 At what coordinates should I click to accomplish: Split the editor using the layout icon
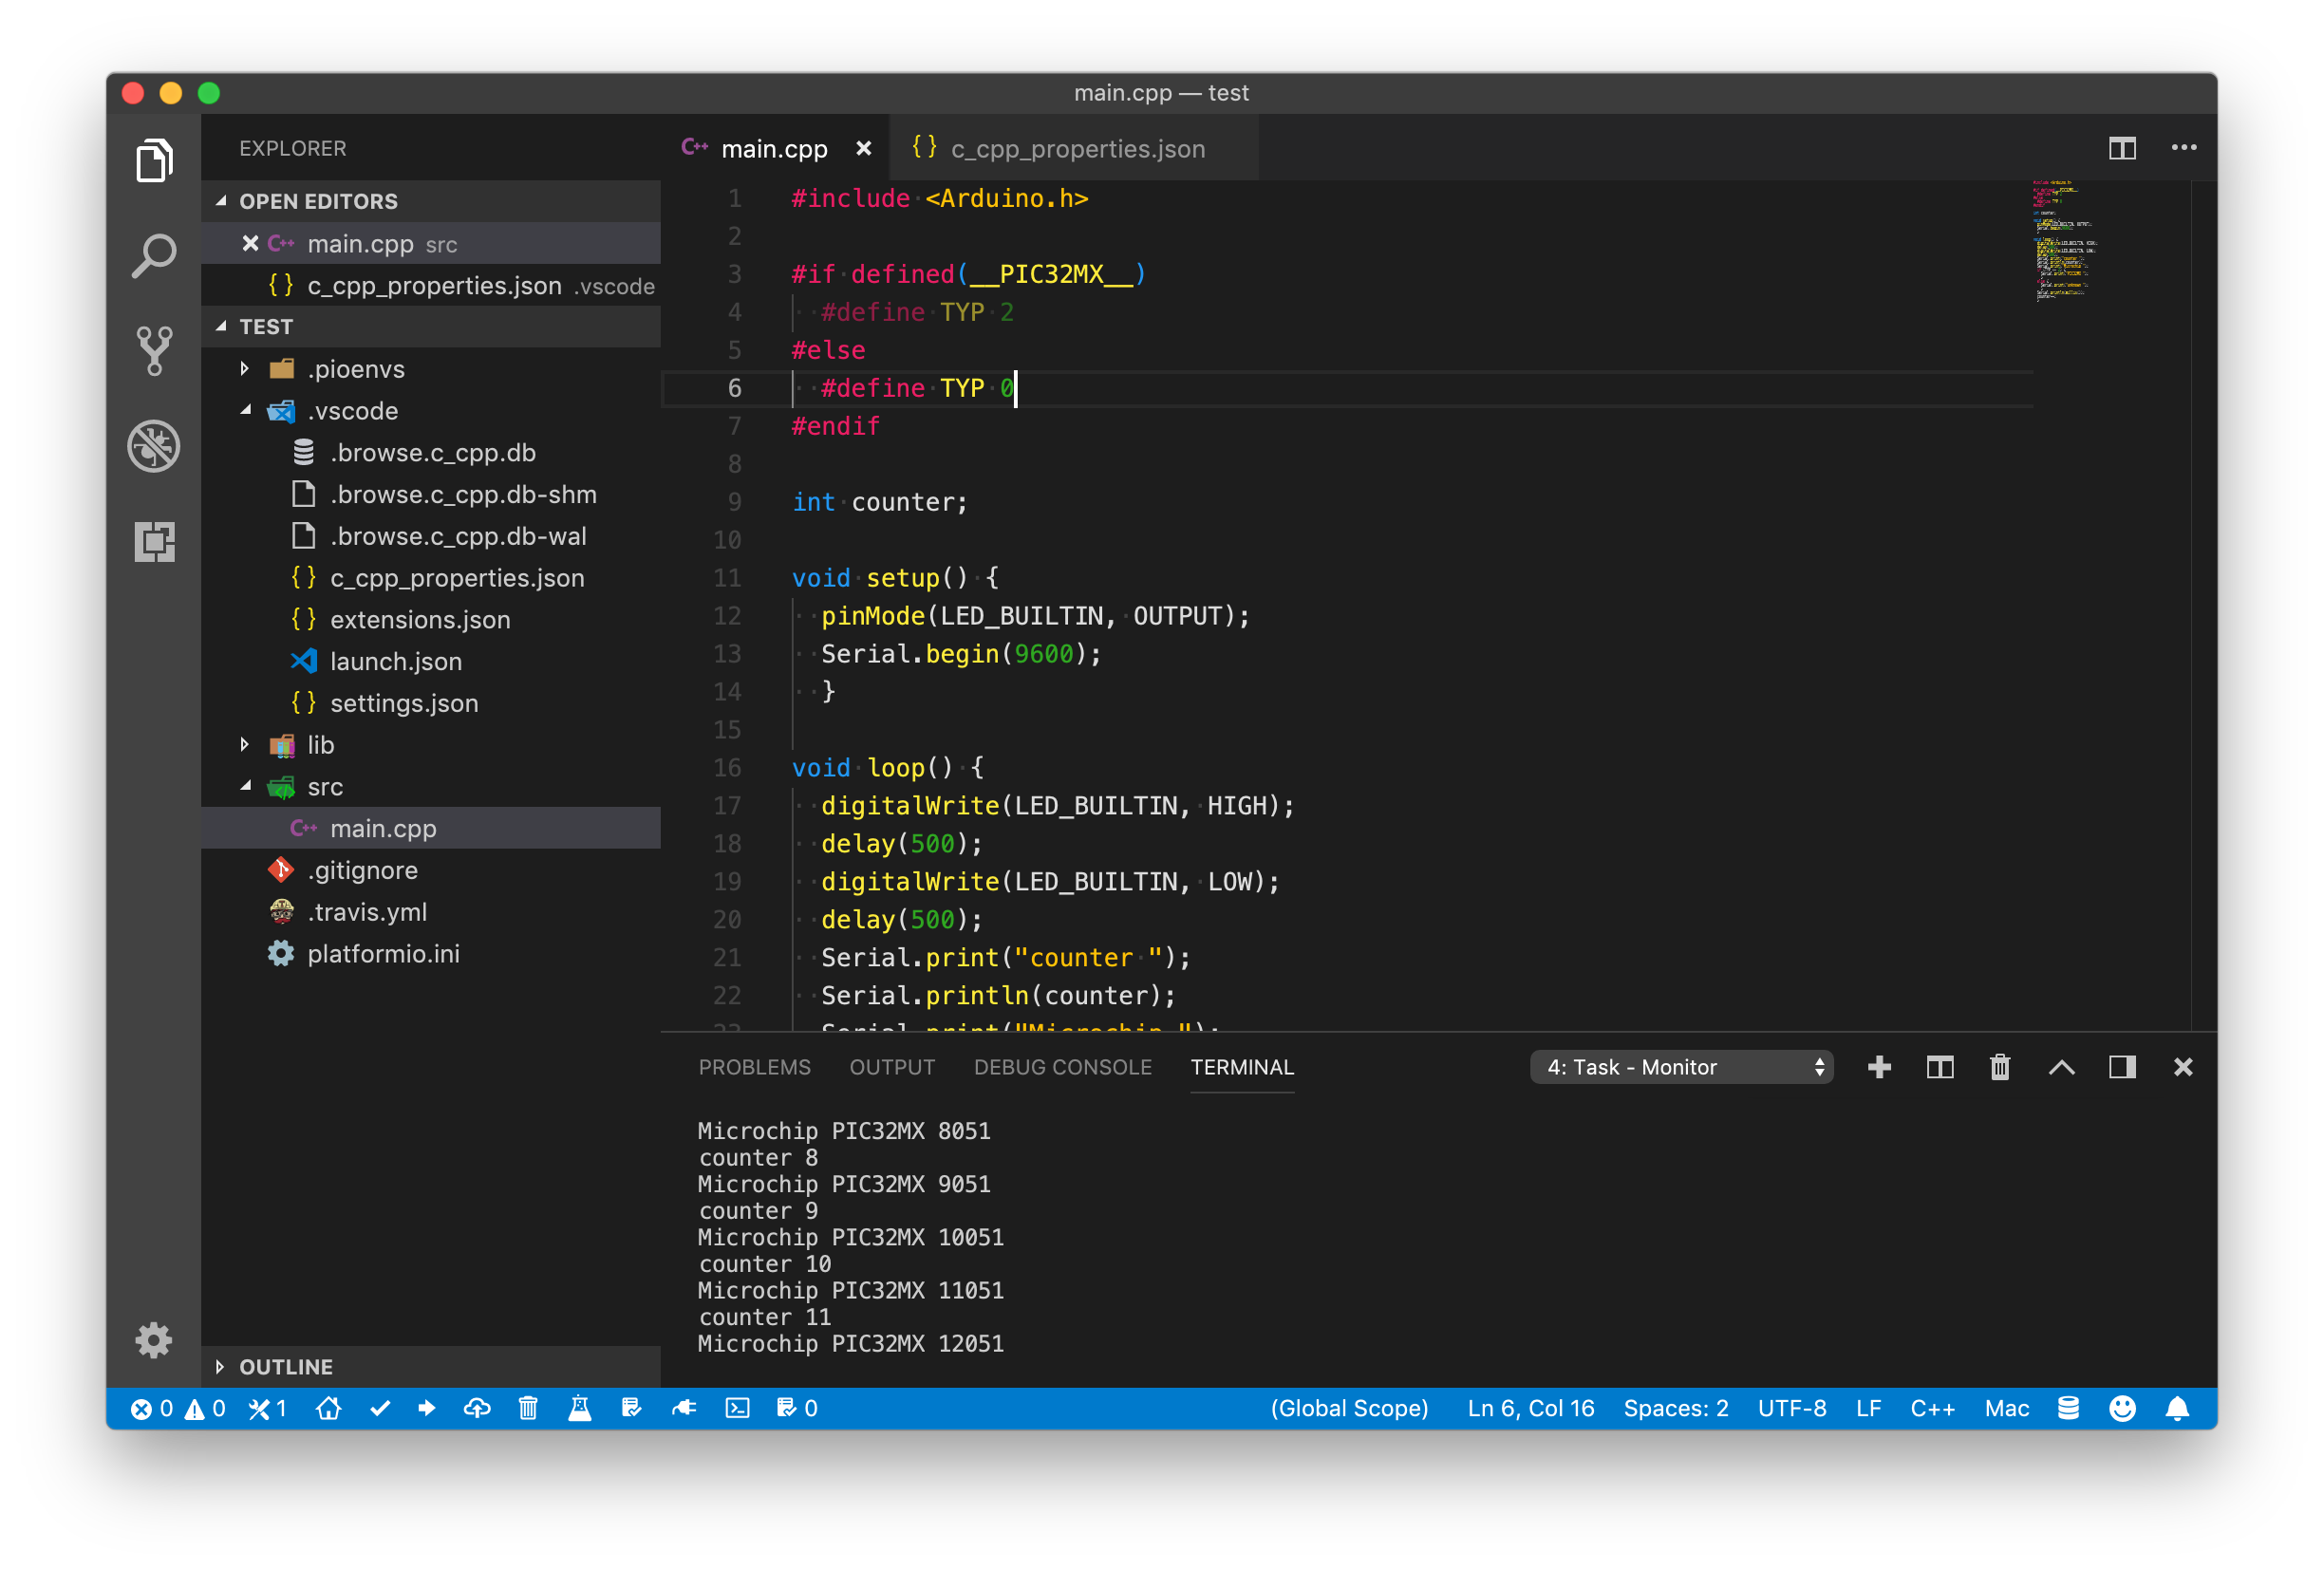(x=2121, y=147)
